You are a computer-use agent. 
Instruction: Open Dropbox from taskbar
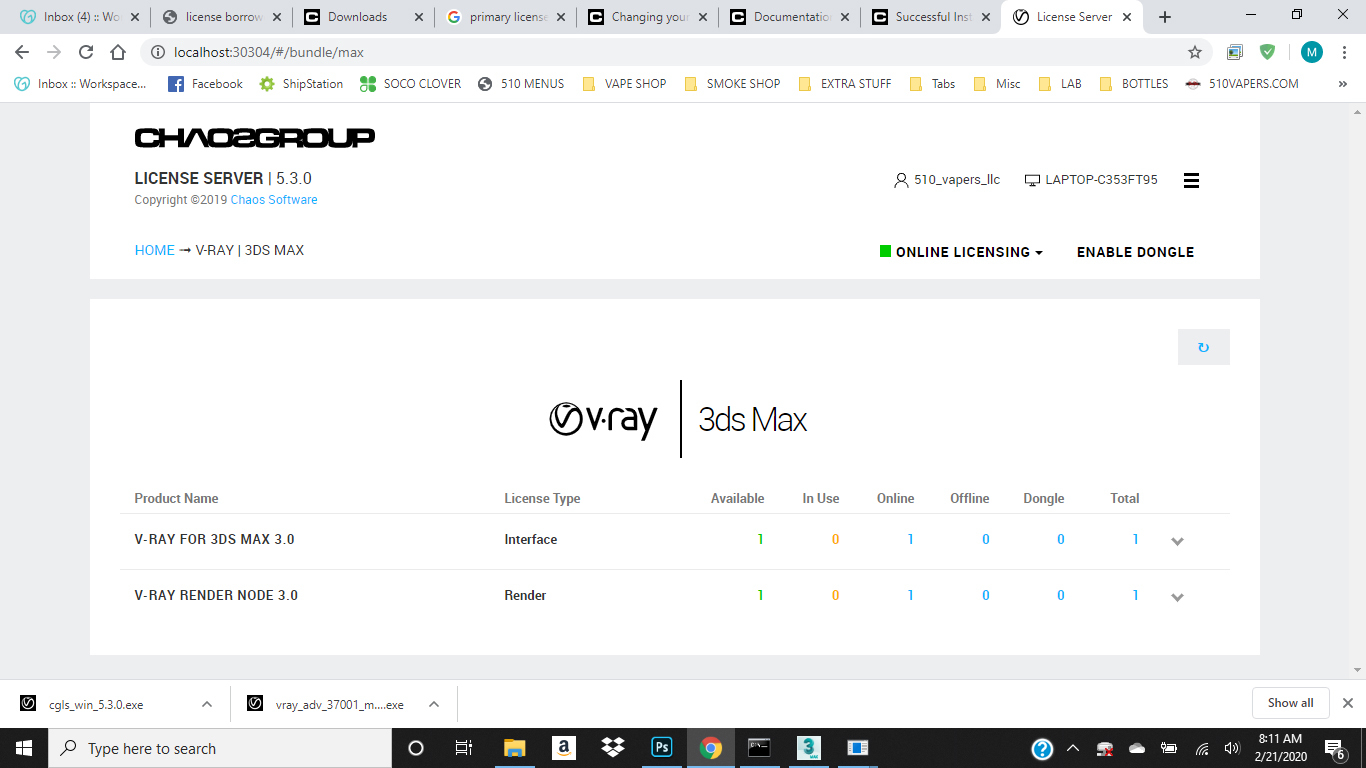[612, 748]
